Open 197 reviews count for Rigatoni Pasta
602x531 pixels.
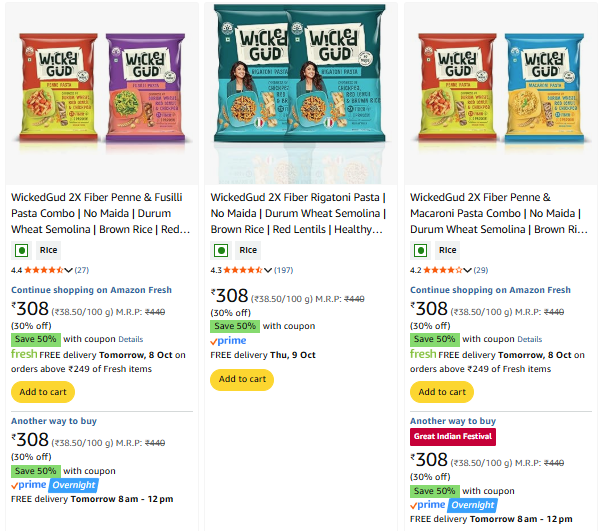(284, 270)
